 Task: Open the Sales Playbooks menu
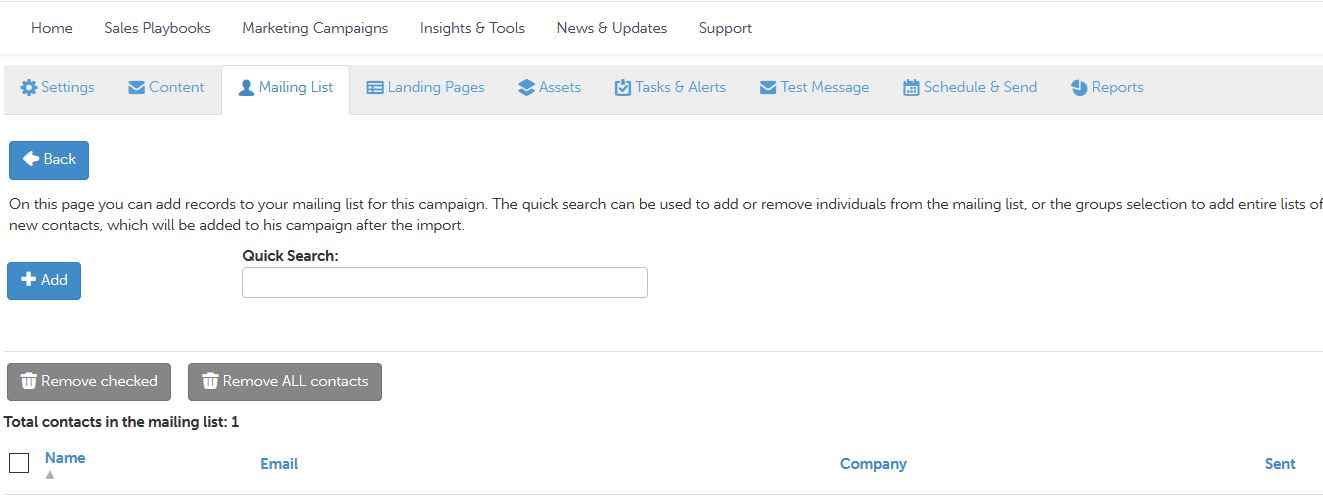pyautogui.click(x=157, y=28)
